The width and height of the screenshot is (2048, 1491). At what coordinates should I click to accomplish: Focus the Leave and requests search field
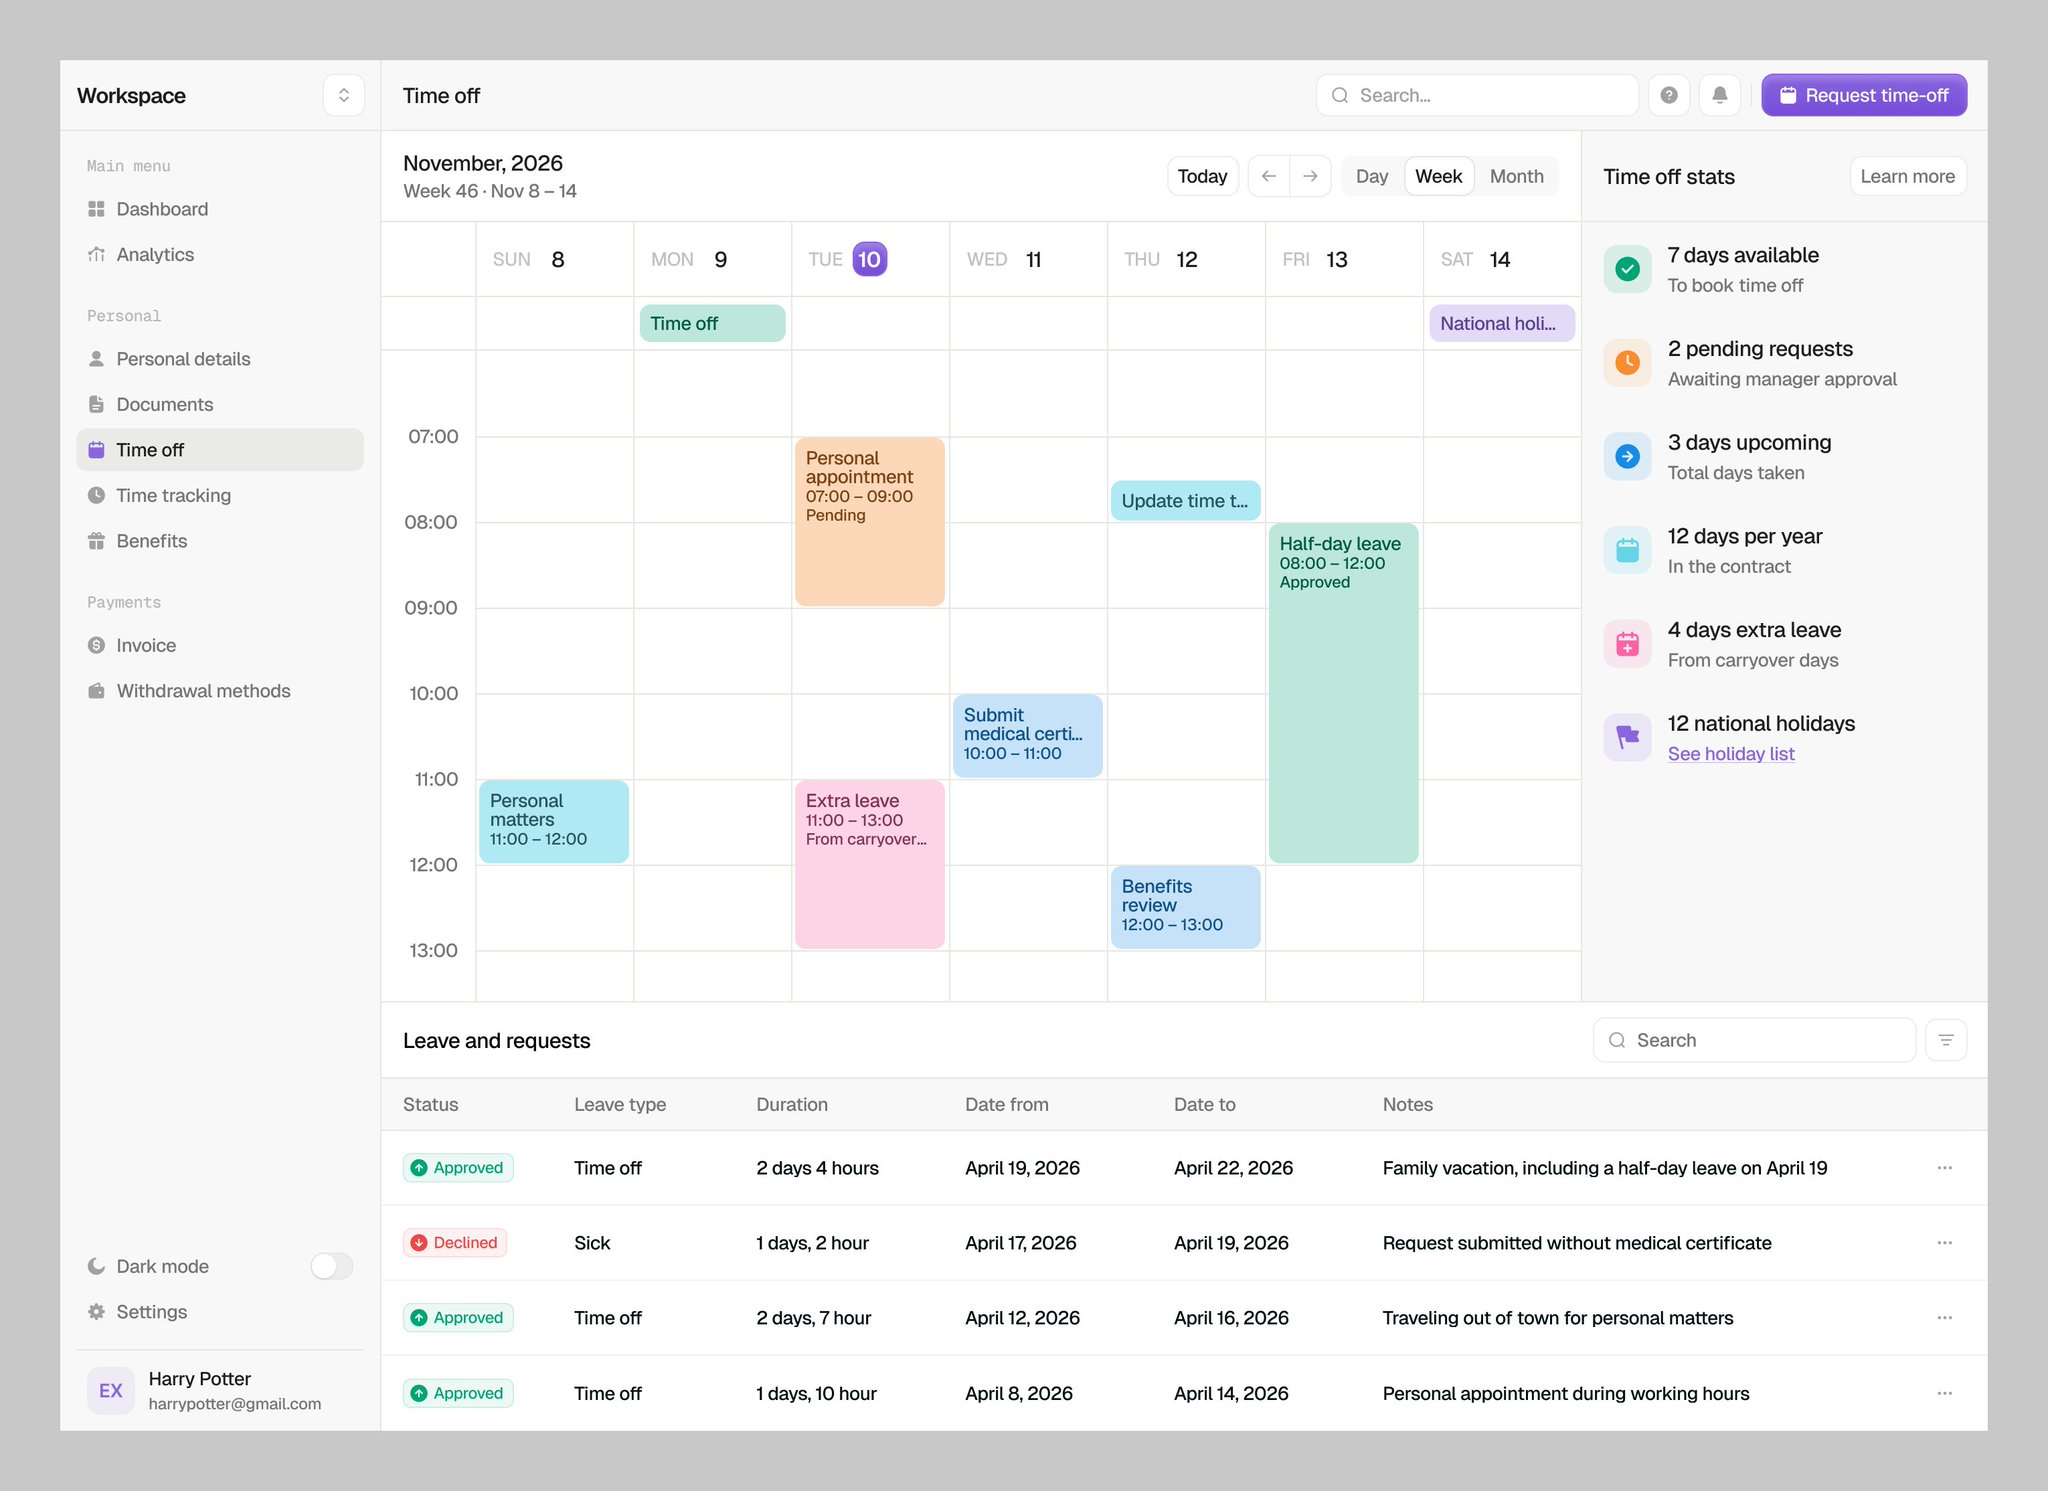pyautogui.click(x=1754, y=1040)
